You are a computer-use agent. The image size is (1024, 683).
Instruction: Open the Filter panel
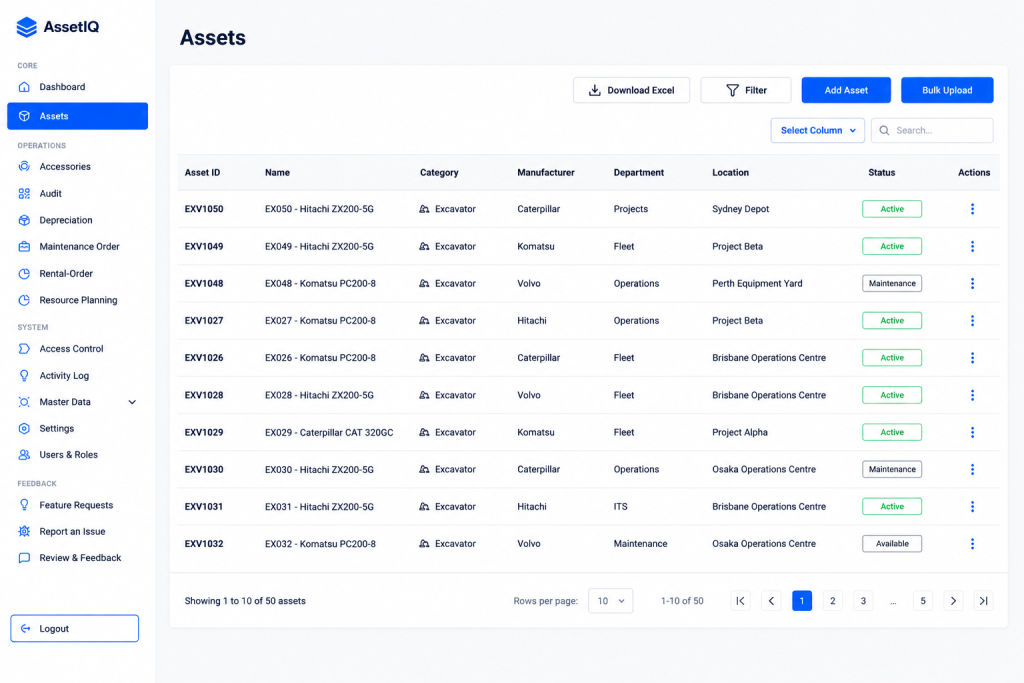[745, 90]
